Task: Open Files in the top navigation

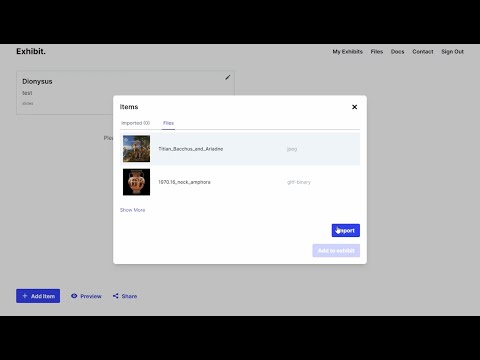Action: (x=377, y=52)
